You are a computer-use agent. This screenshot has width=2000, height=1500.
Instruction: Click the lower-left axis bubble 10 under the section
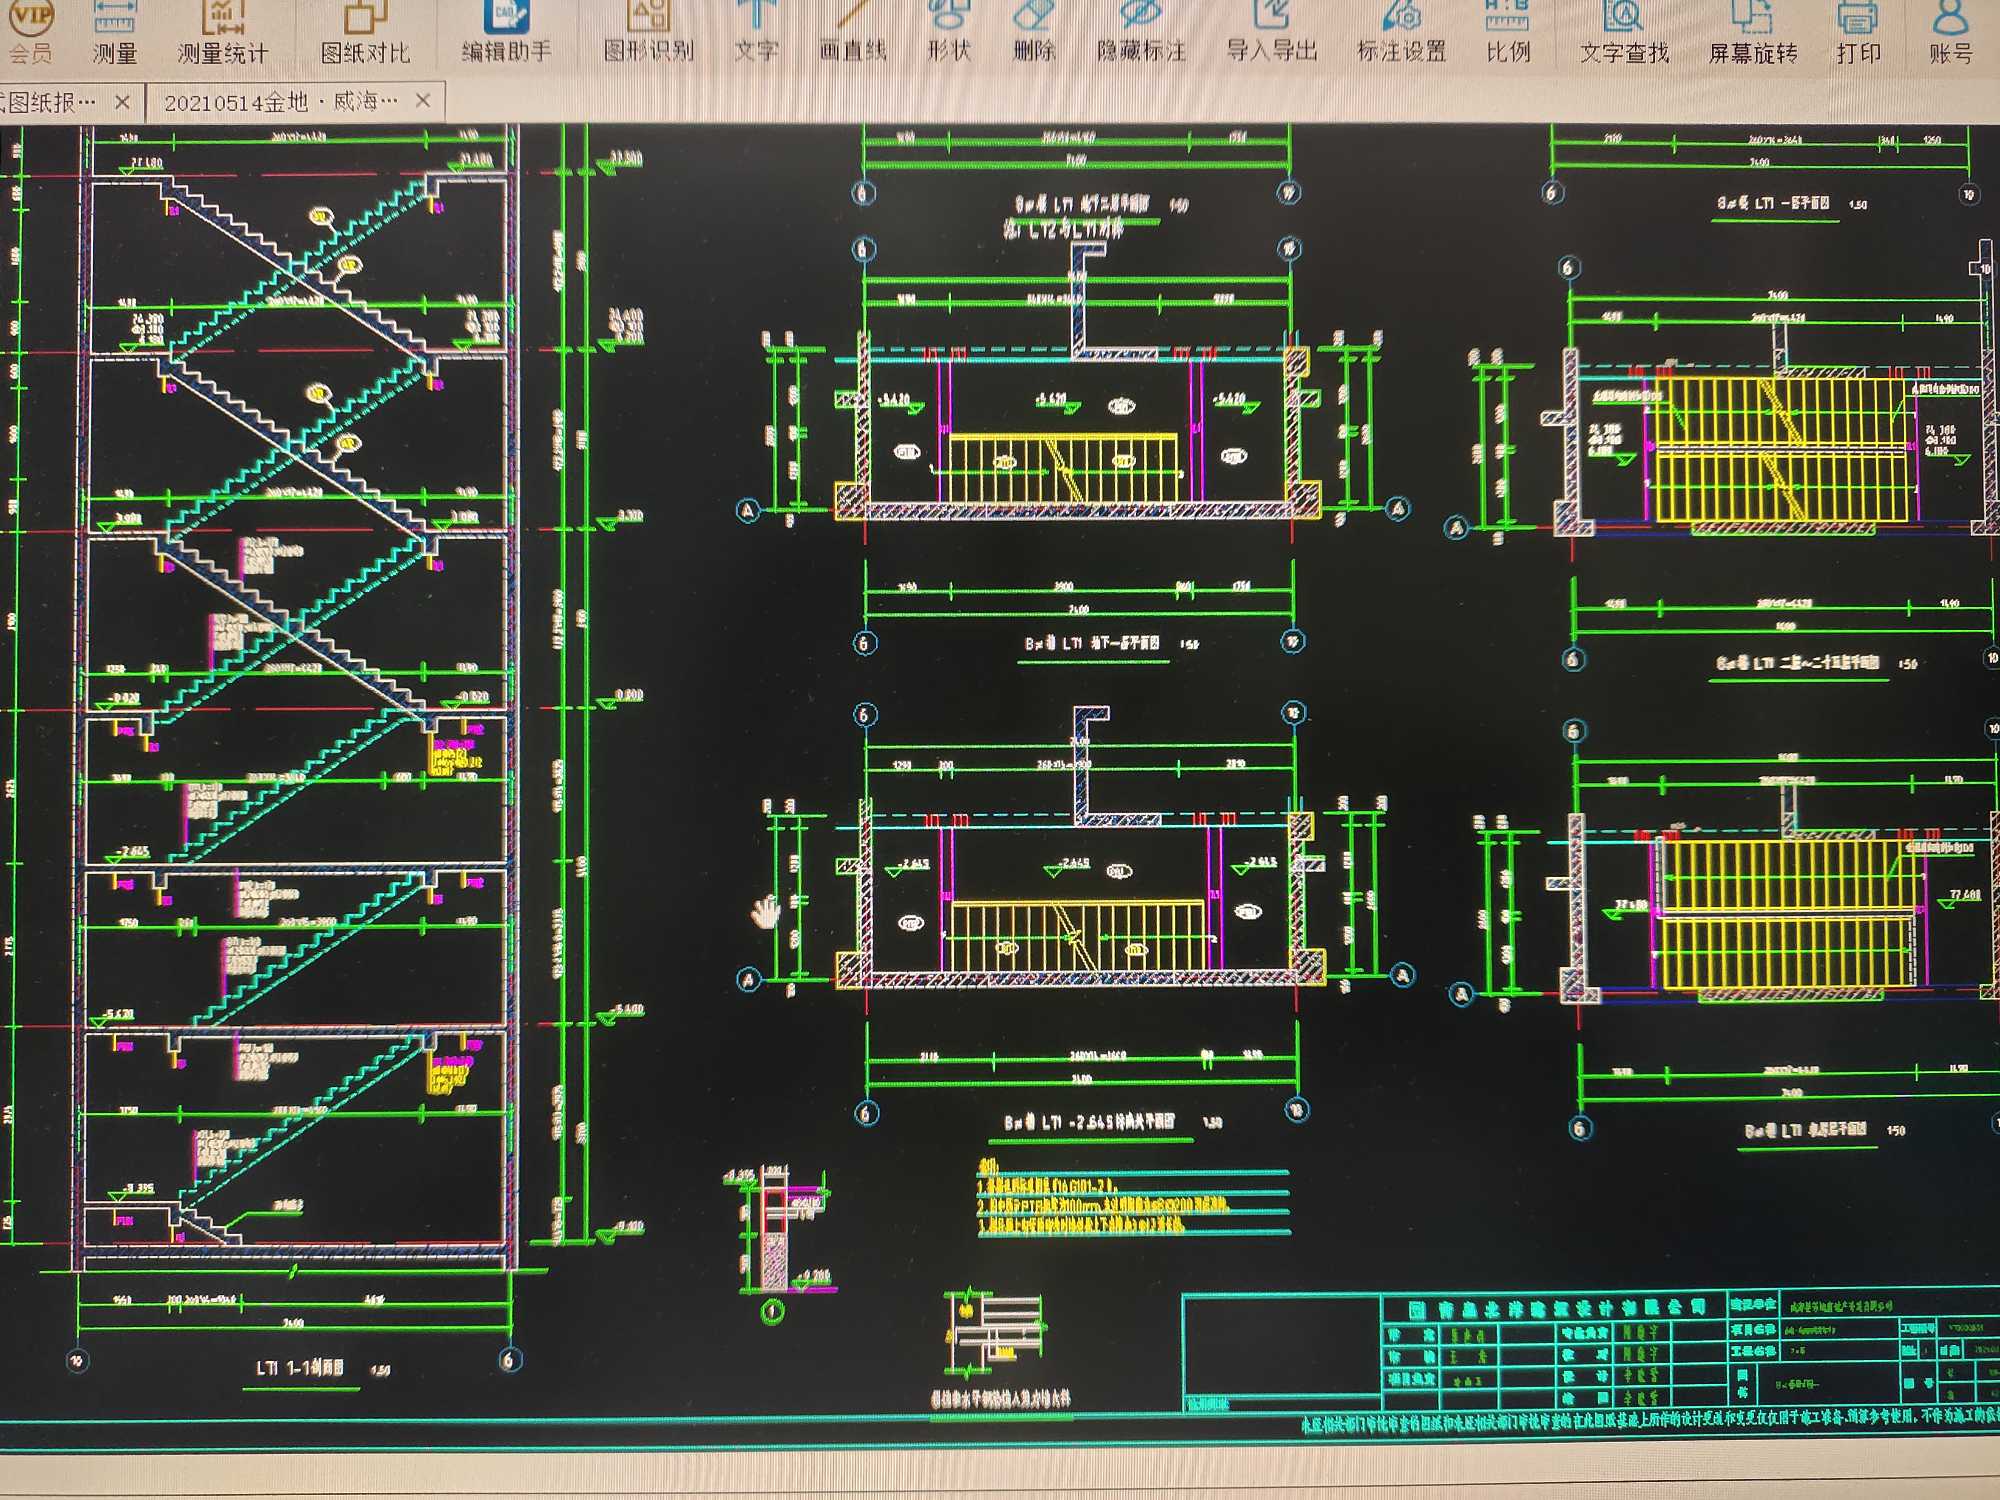pyautogui.click(x=77, y=1361)
